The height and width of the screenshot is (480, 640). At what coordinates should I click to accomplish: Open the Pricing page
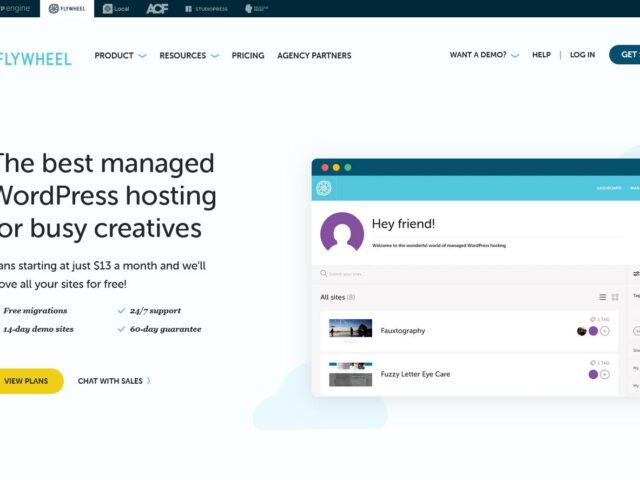248,56
